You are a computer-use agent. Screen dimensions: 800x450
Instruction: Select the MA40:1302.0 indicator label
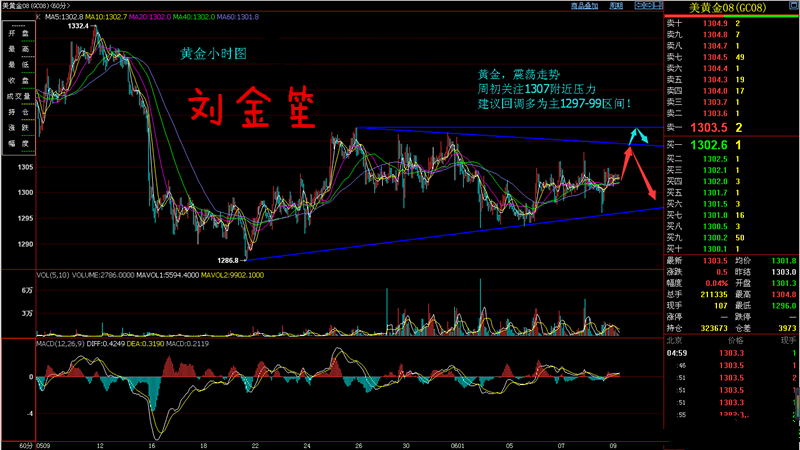click(194, 17)
